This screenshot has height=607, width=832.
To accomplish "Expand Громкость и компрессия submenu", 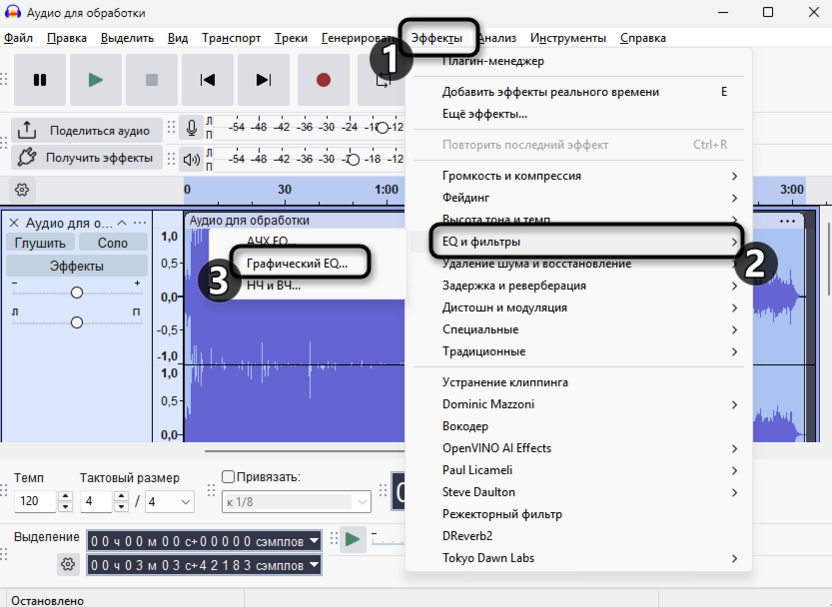I will coord(578,176).
